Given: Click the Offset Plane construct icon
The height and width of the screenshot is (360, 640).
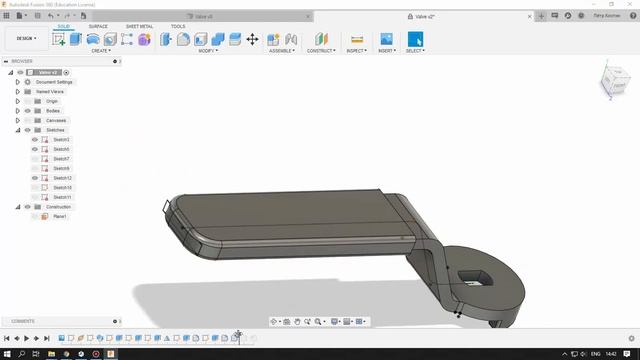Looking at the screenshot, I should point(321,39).
